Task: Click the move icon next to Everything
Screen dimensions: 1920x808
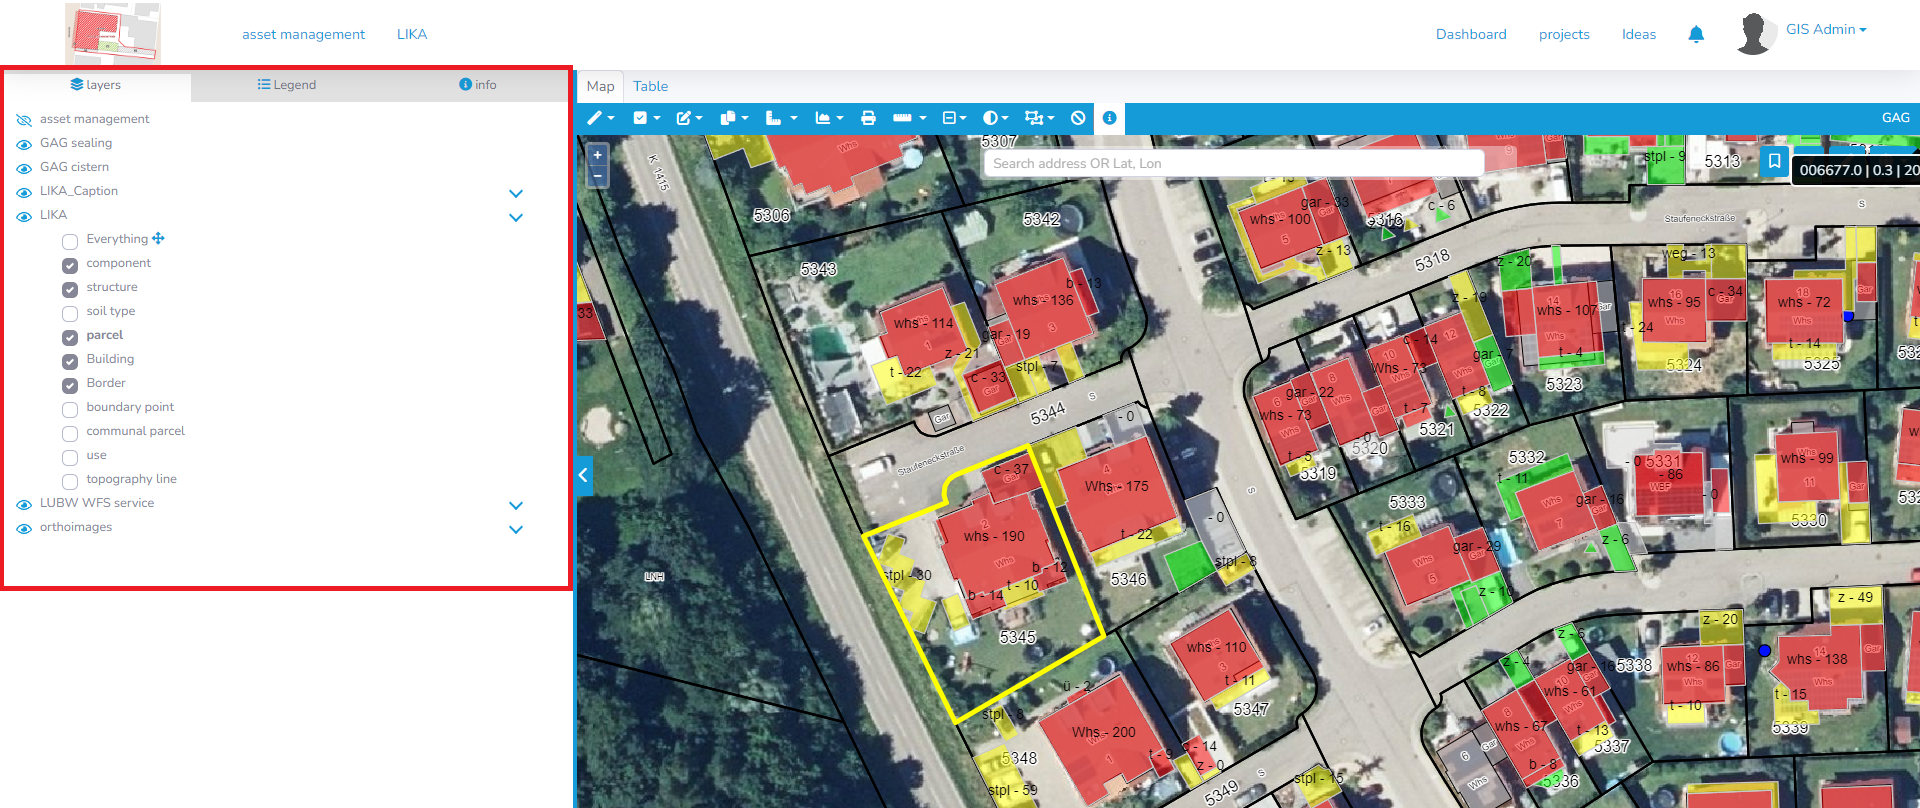Action: pyautogui.click(x=159, y=239)
